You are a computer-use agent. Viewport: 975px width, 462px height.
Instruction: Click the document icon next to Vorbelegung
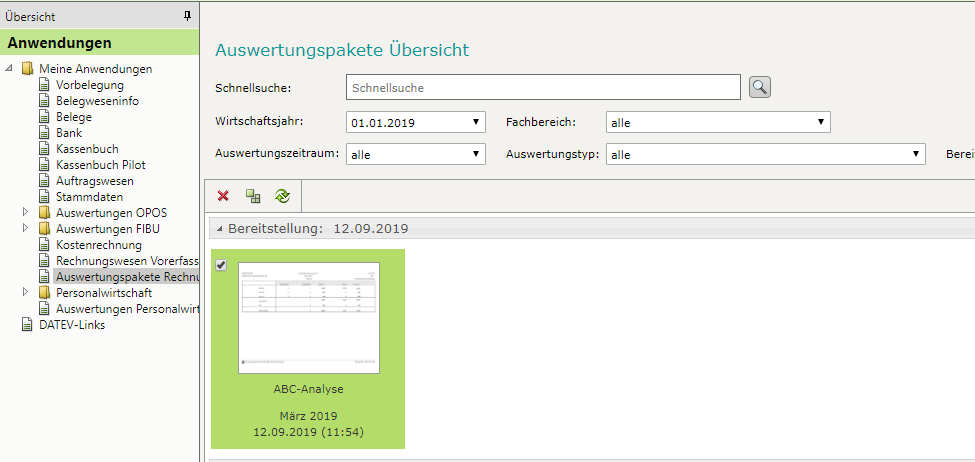click(44, 85)
